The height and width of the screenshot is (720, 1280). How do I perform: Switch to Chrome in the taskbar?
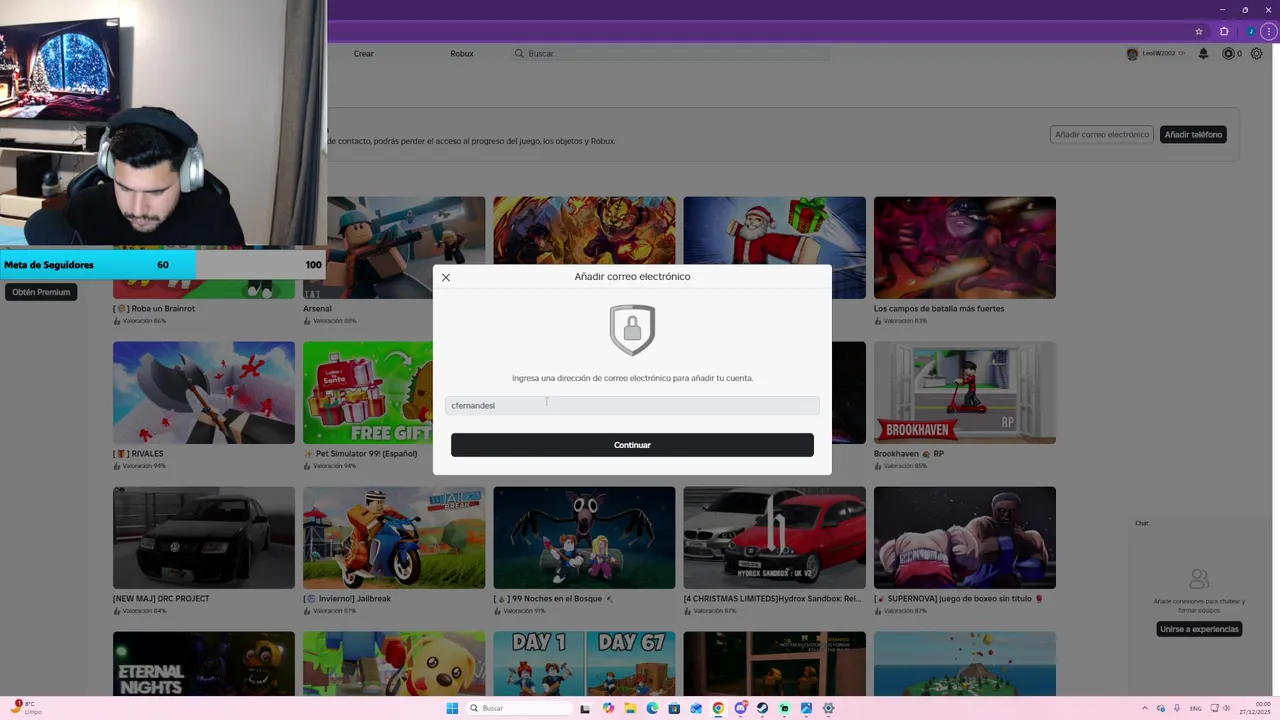pyautogui.click(x=718, y=708)
